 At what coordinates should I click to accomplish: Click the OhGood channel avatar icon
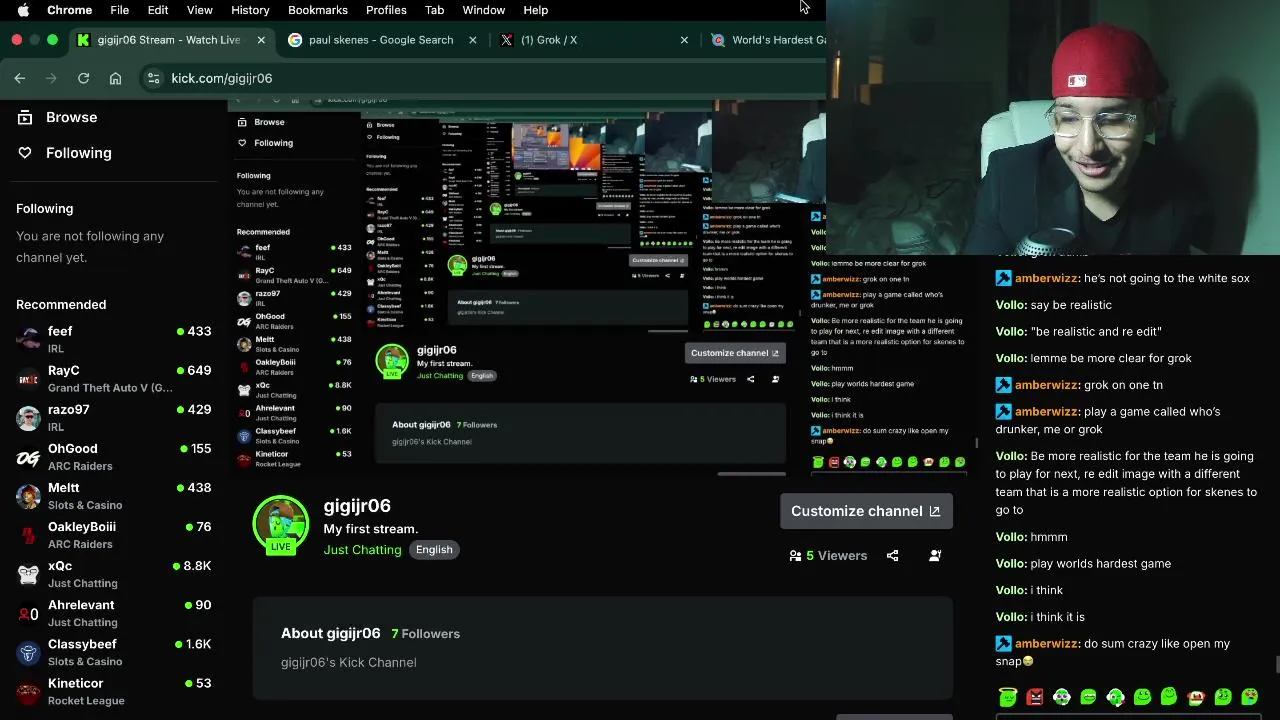click(x=29, y=457)
